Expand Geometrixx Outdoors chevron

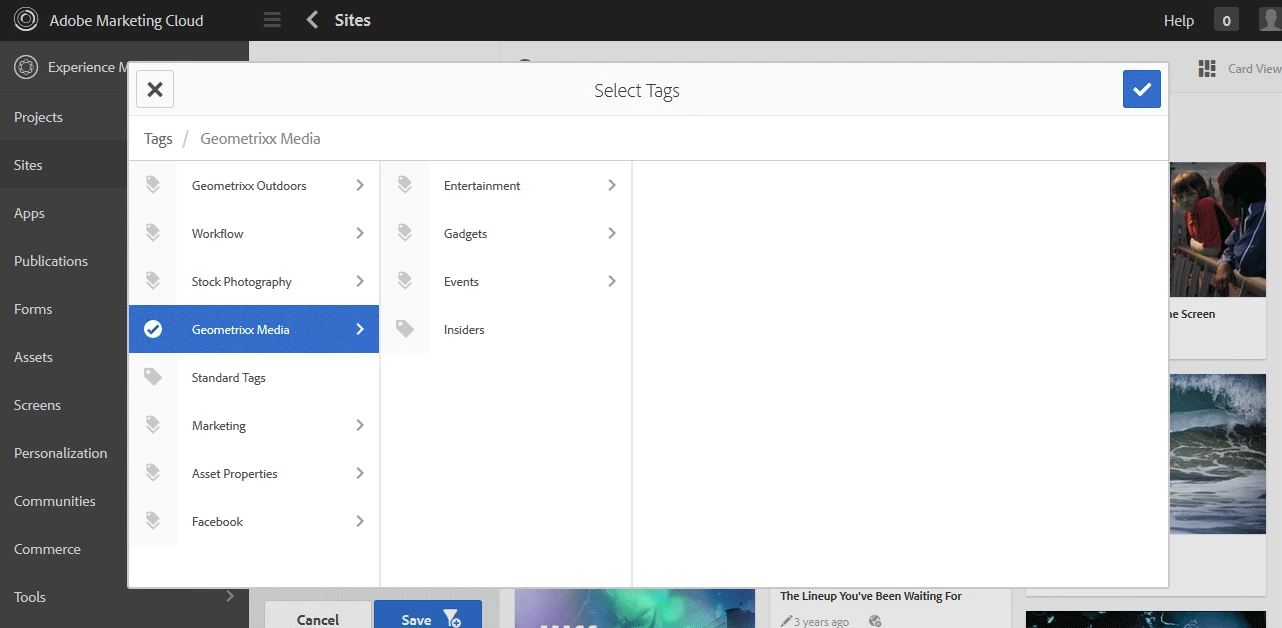(x=360, y=185)
